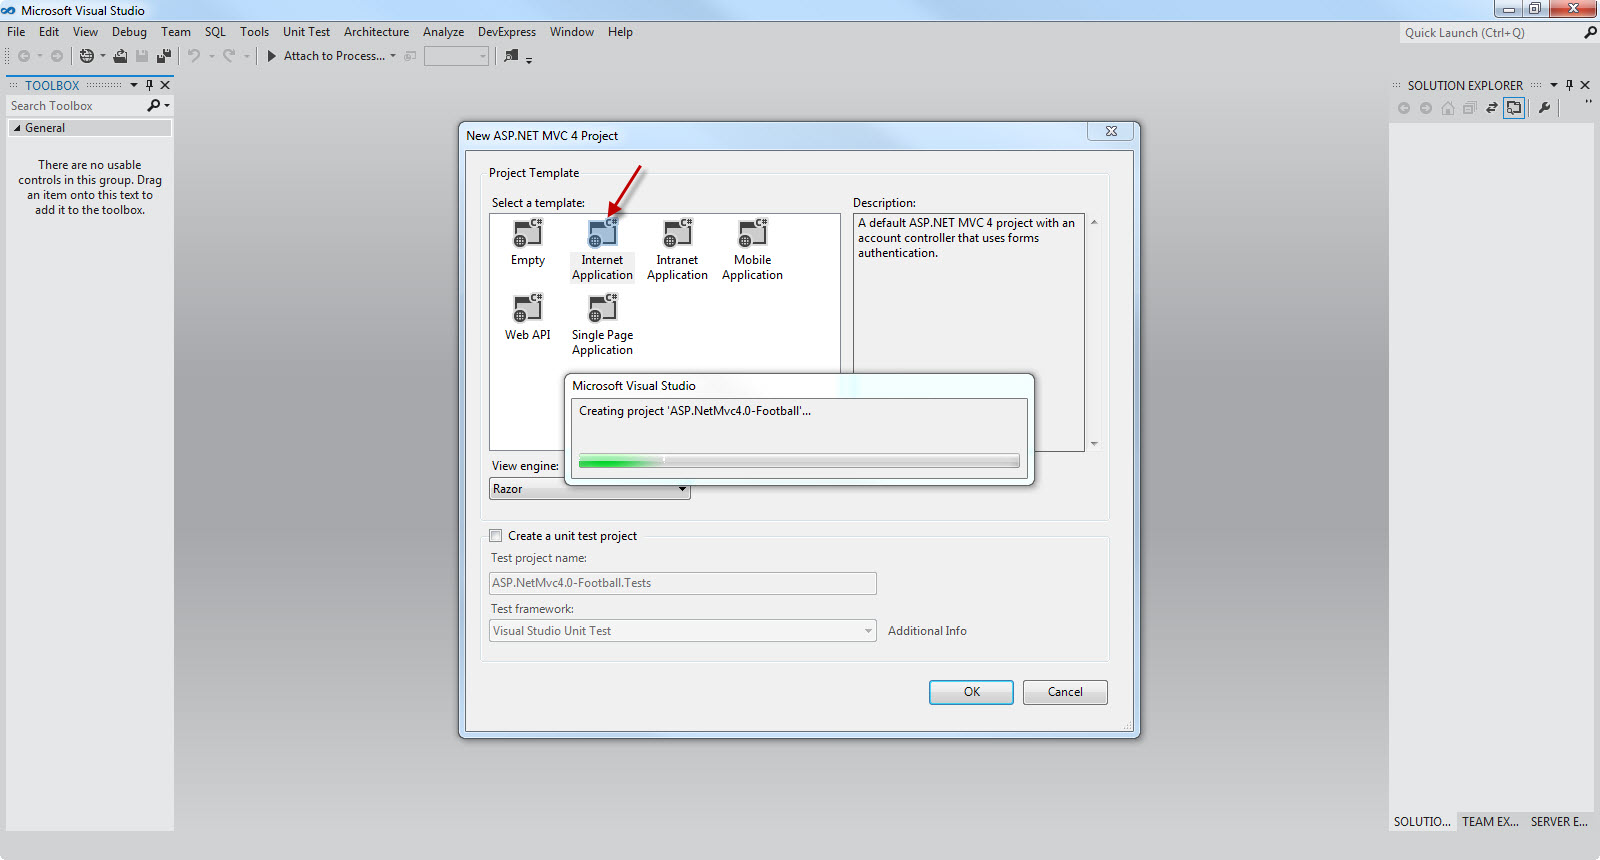The height and width of the screenshot is (860, 1600).
Task: Open Properties wrench icon in Solution Explorer
Action: (x=1544, y=108)
